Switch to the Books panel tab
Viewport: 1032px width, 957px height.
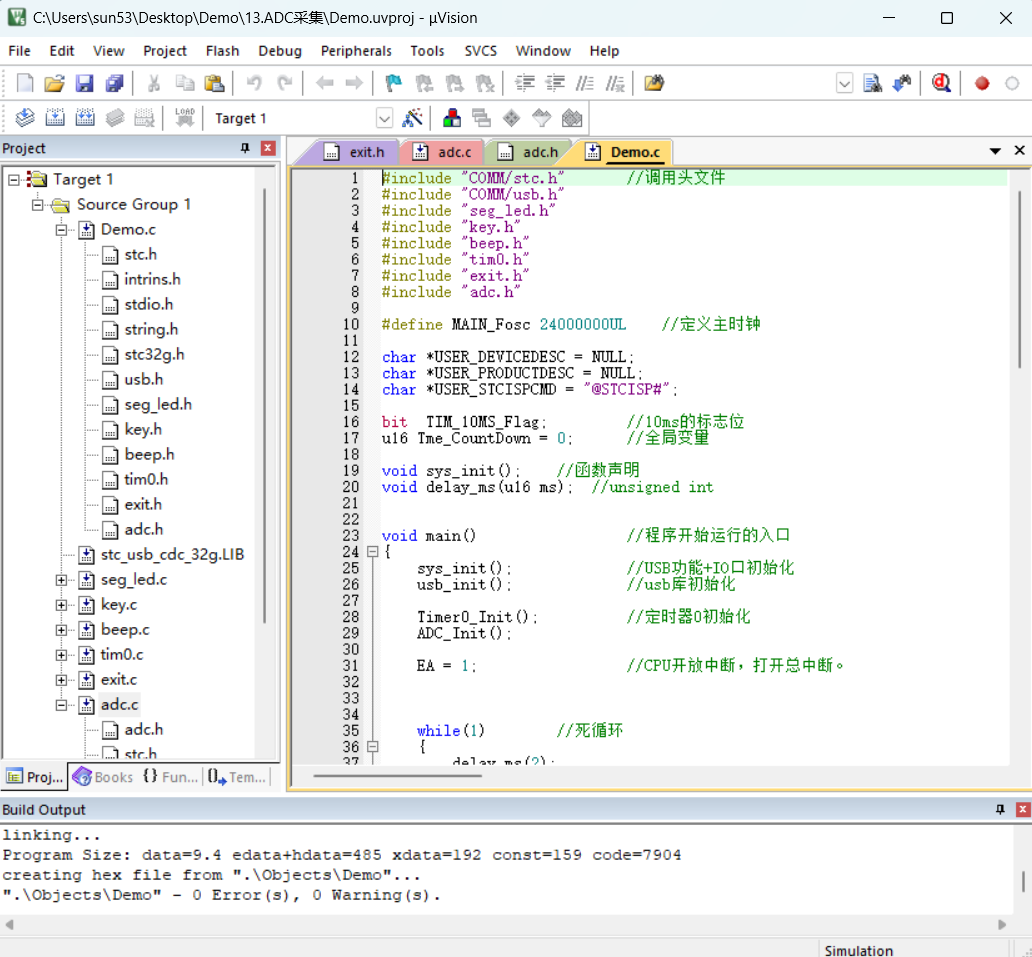point(103,777)
